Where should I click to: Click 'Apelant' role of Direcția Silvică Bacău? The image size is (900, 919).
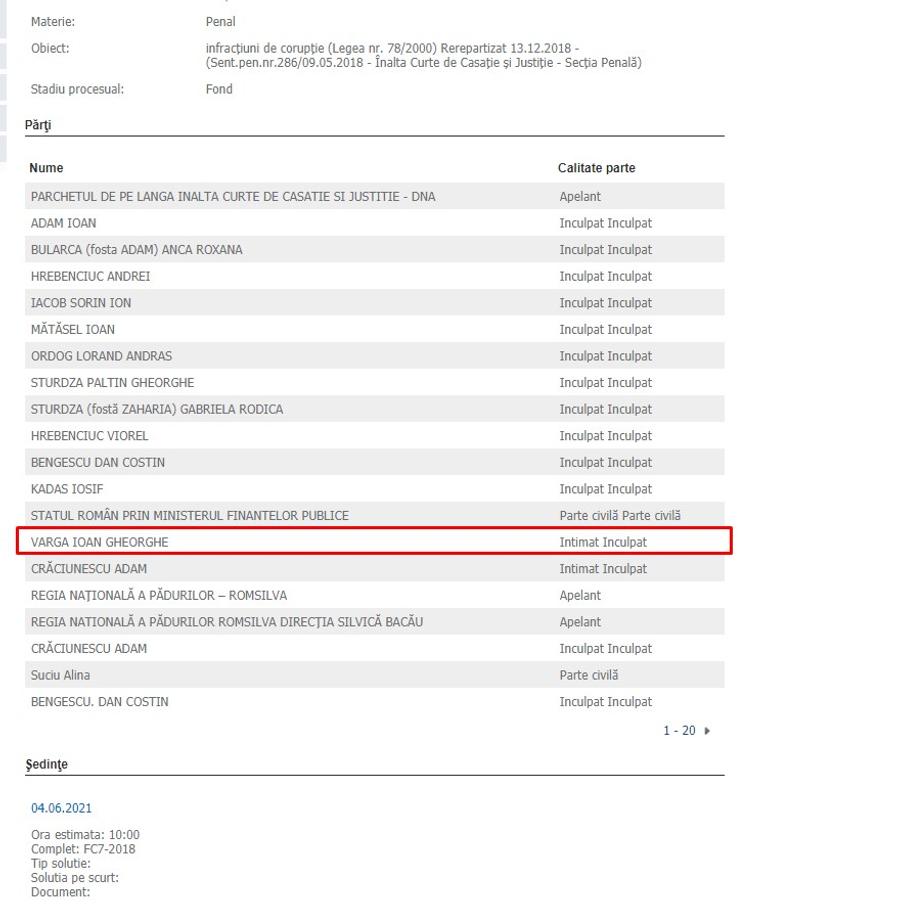[x=580, y=622]
